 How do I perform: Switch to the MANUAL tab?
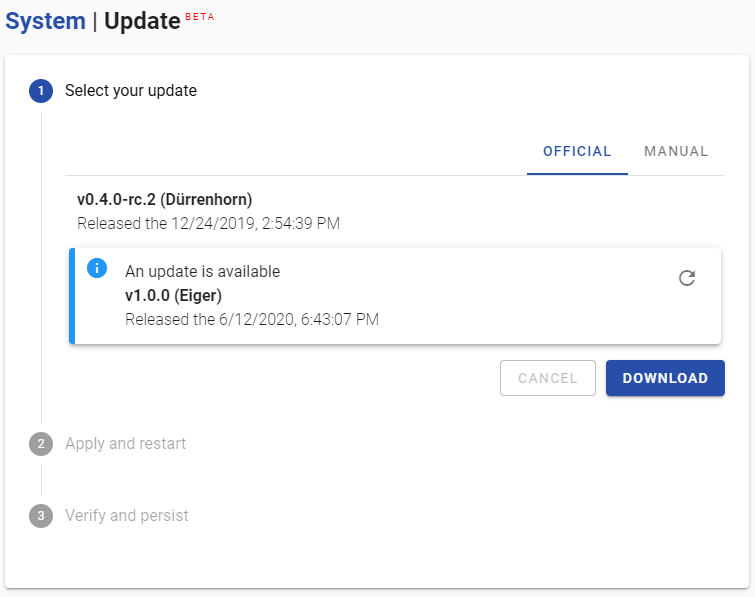(676, 152)
